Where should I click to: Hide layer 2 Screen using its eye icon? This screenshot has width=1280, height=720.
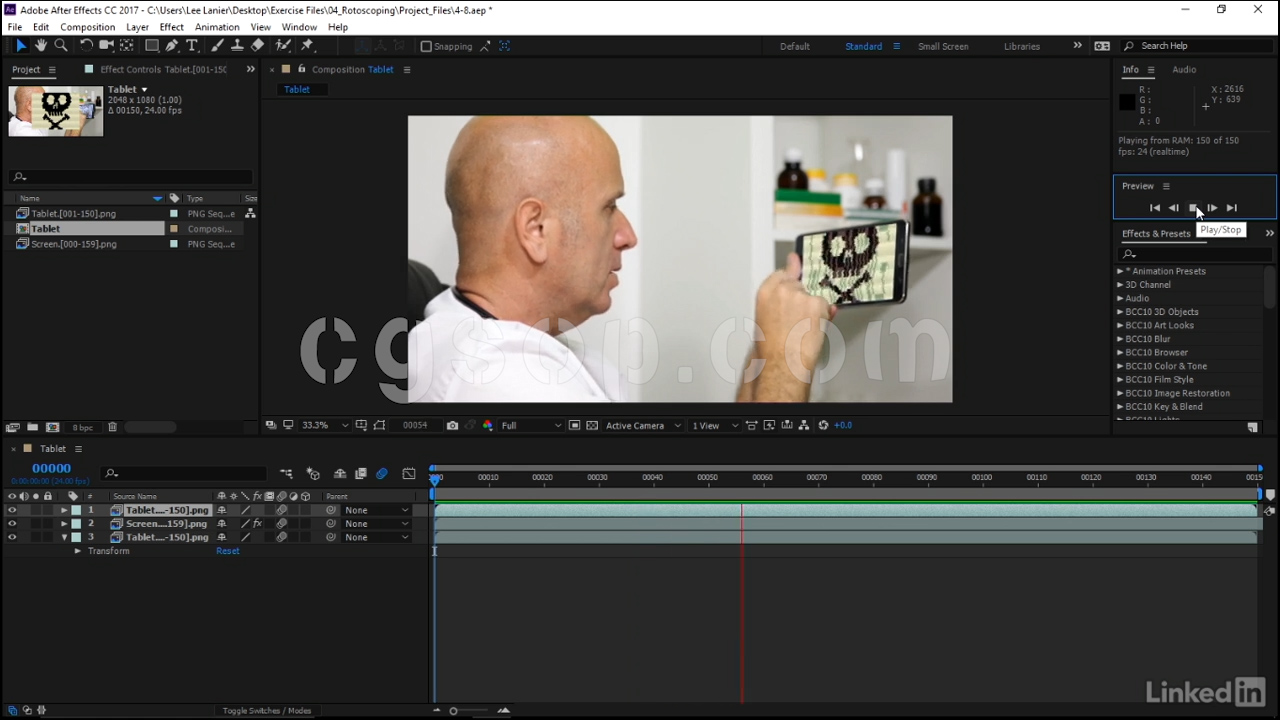(x=12, y=524)
